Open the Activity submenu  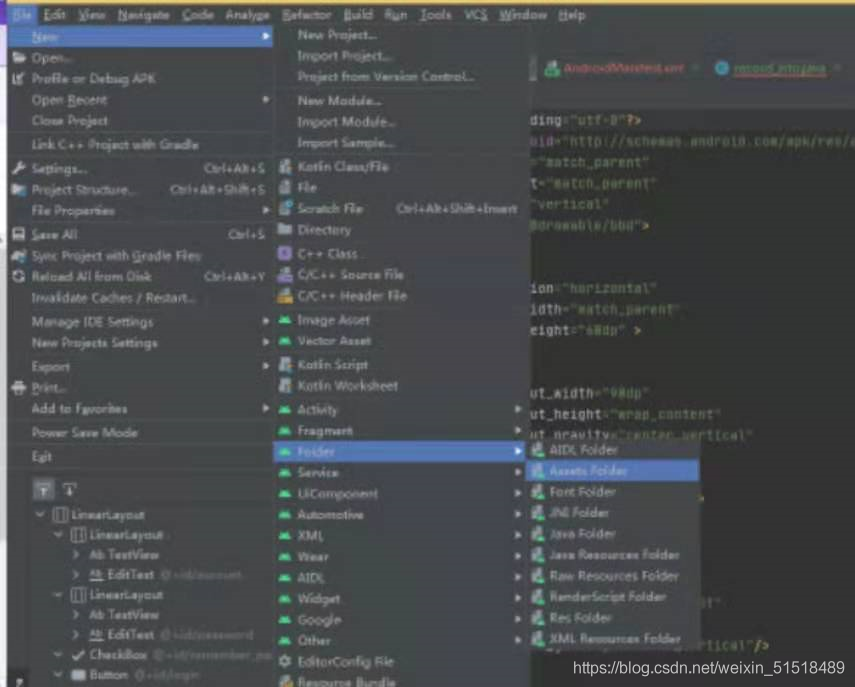click(400, 409)
